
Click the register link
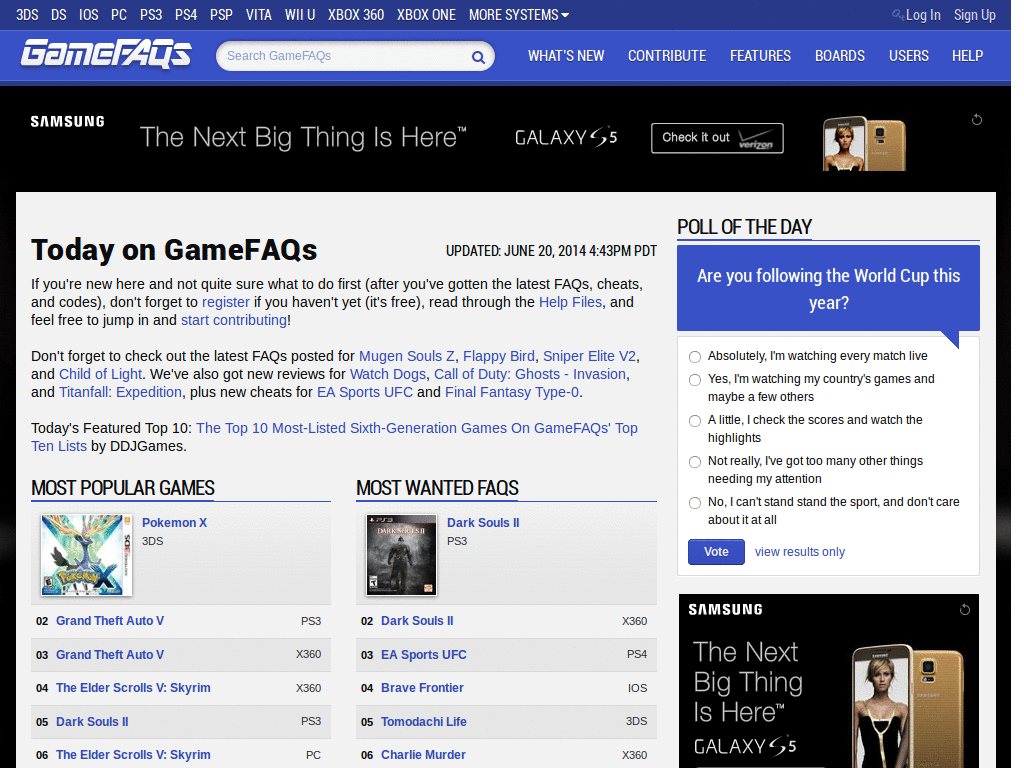pyautogui.click(x=225, y=302)
